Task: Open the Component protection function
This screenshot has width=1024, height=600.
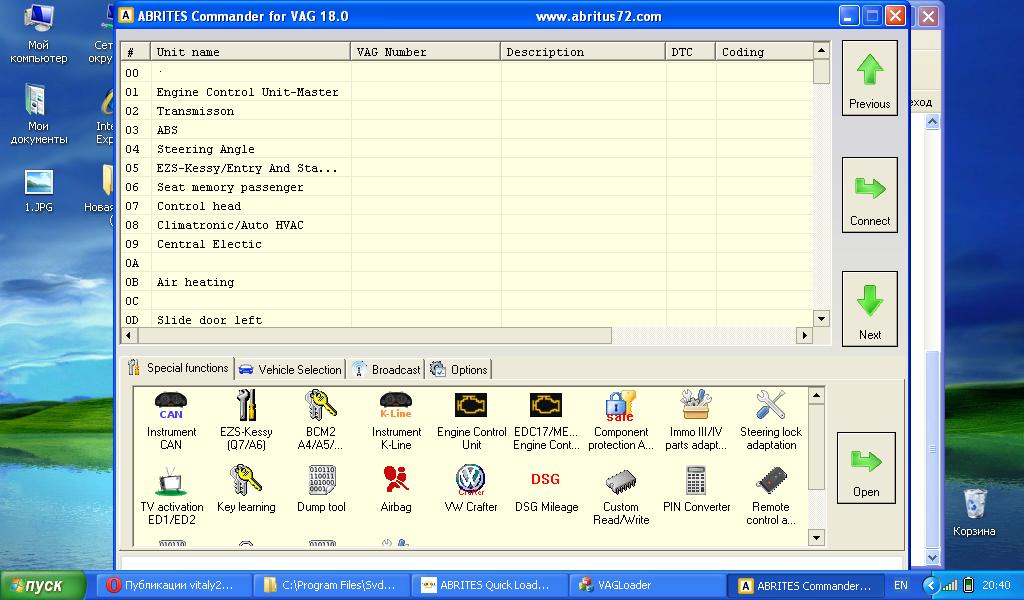Action: tap(621, 421)
